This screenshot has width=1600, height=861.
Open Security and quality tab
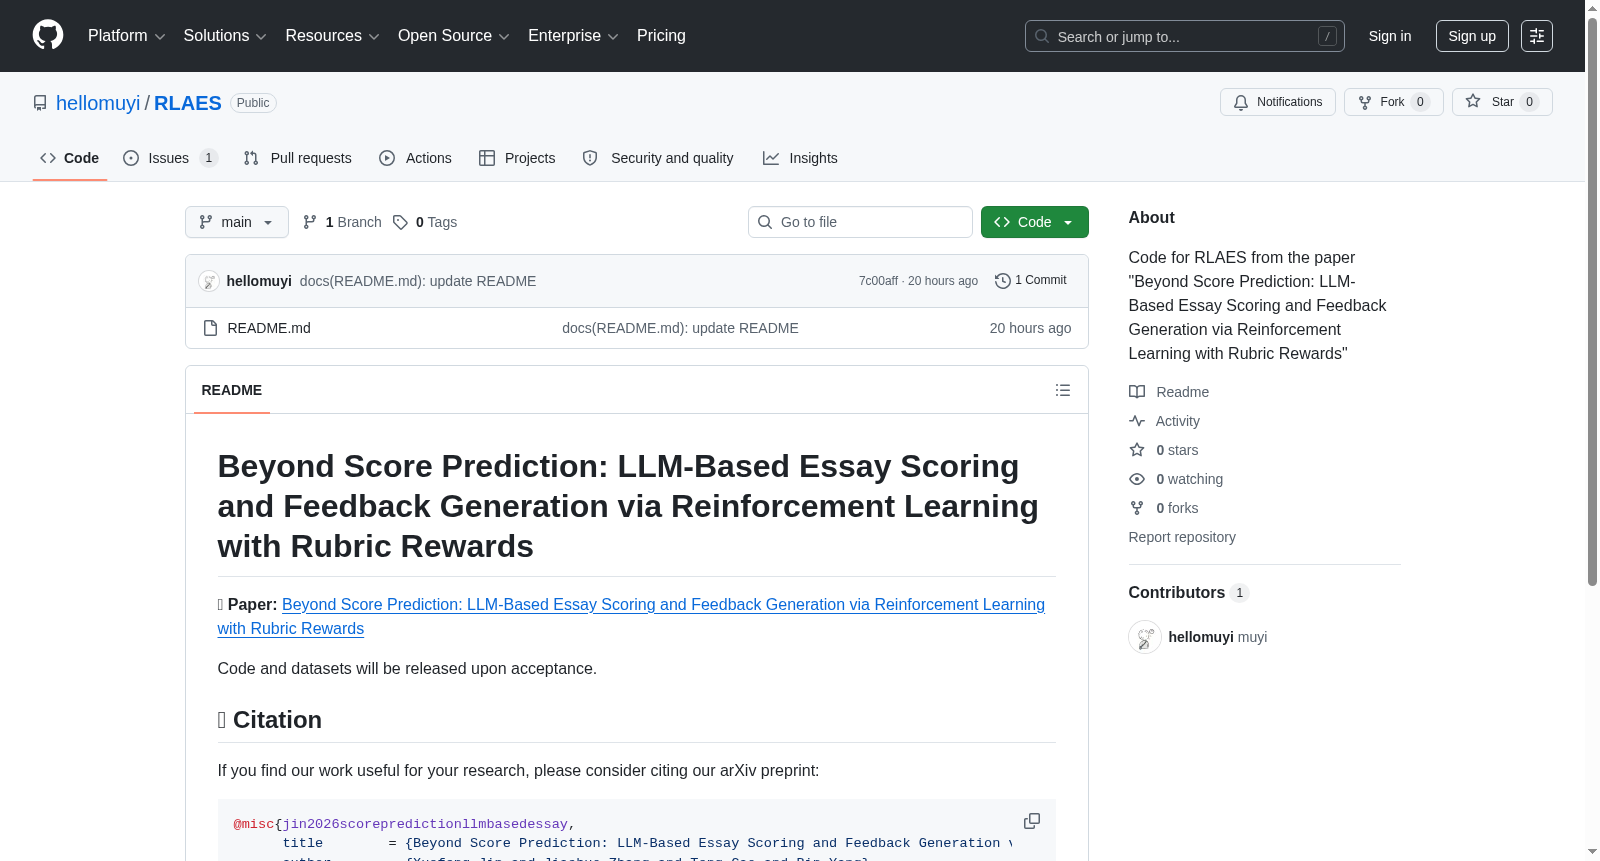point(658,158)
